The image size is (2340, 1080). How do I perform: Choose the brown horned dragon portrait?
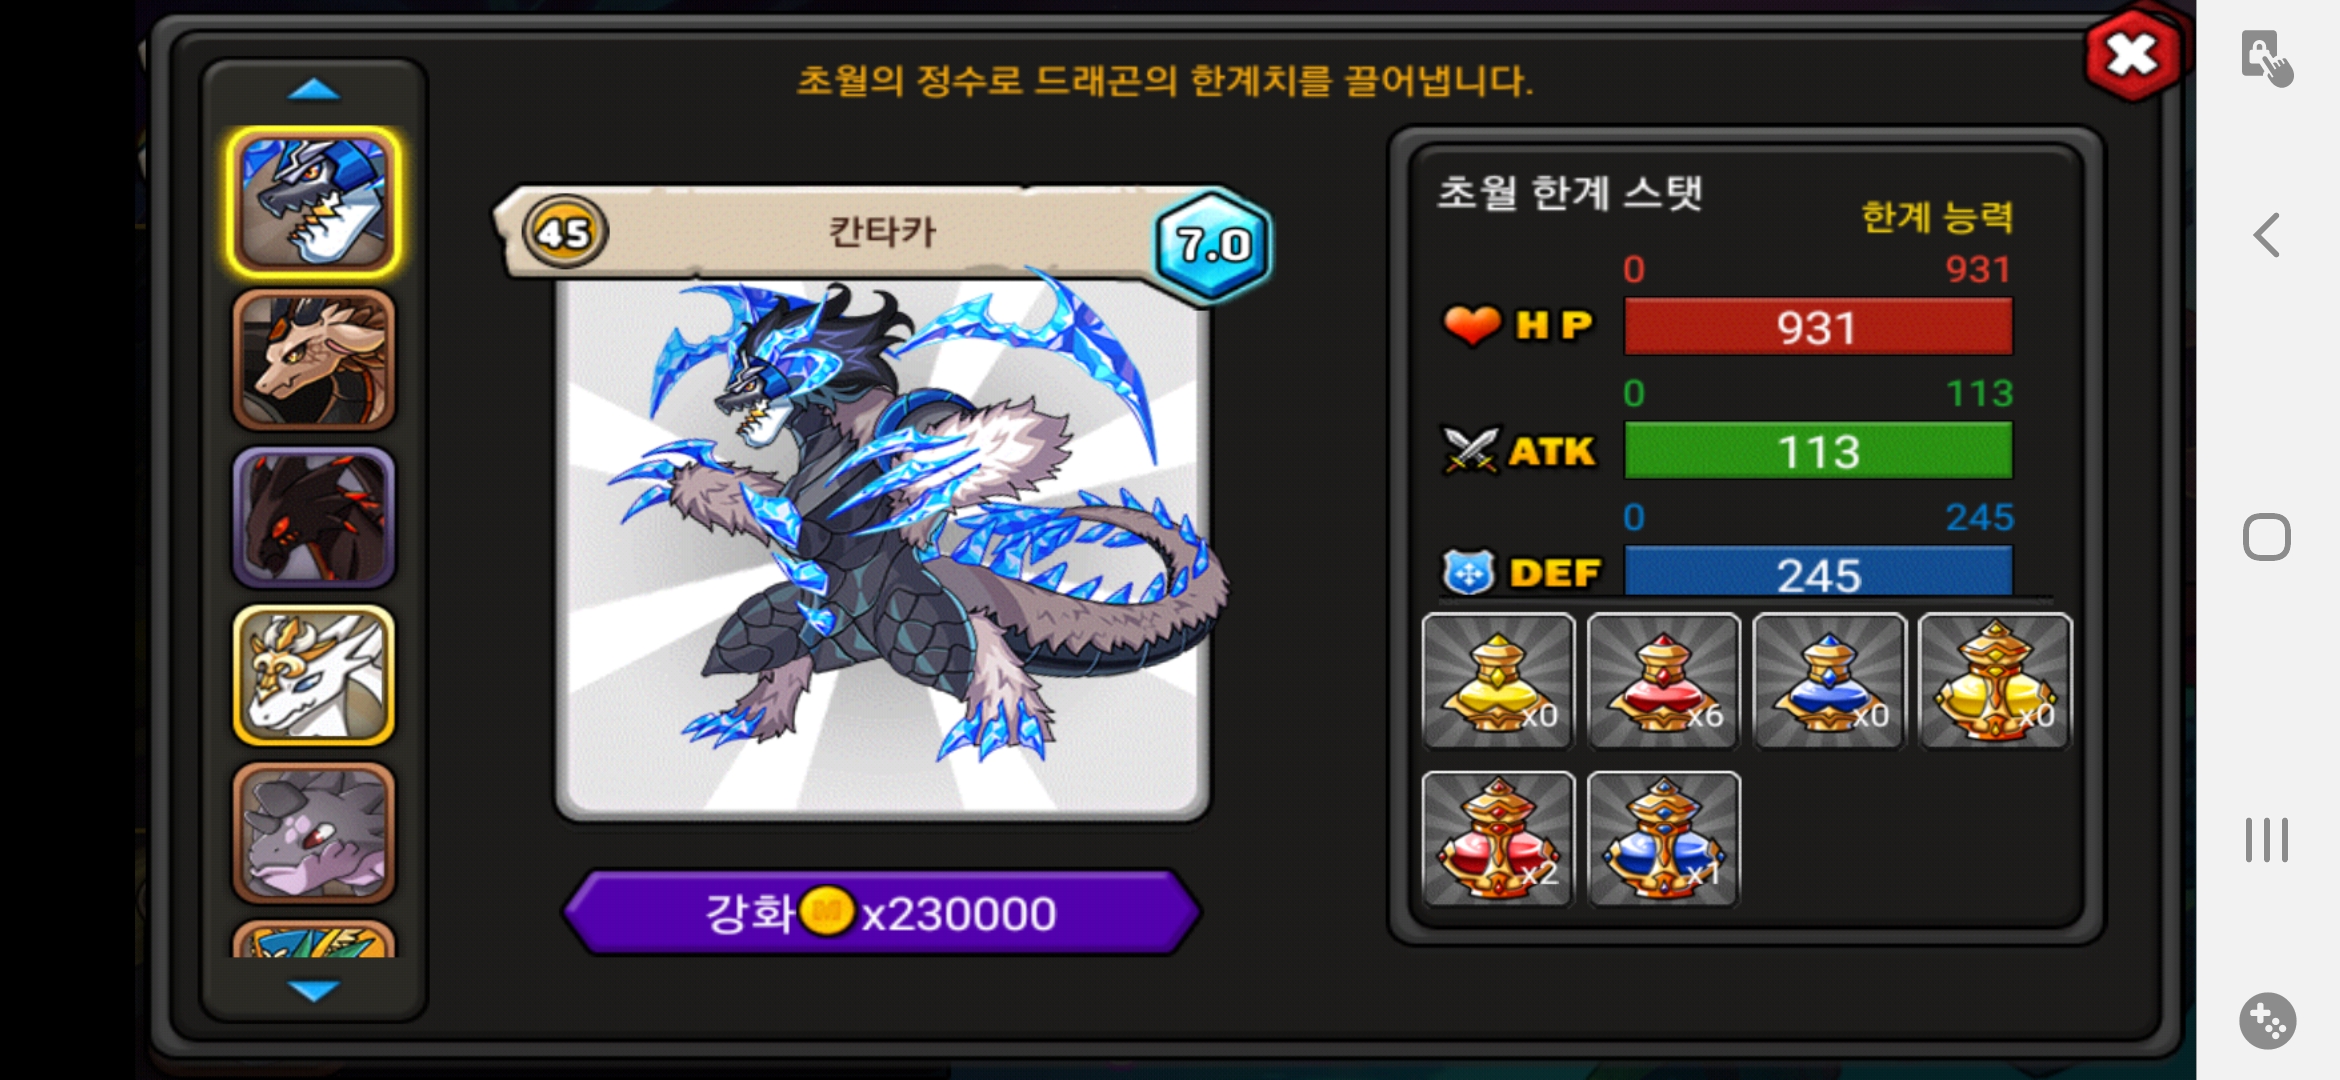pyautogui.click(x=314, y=360)
